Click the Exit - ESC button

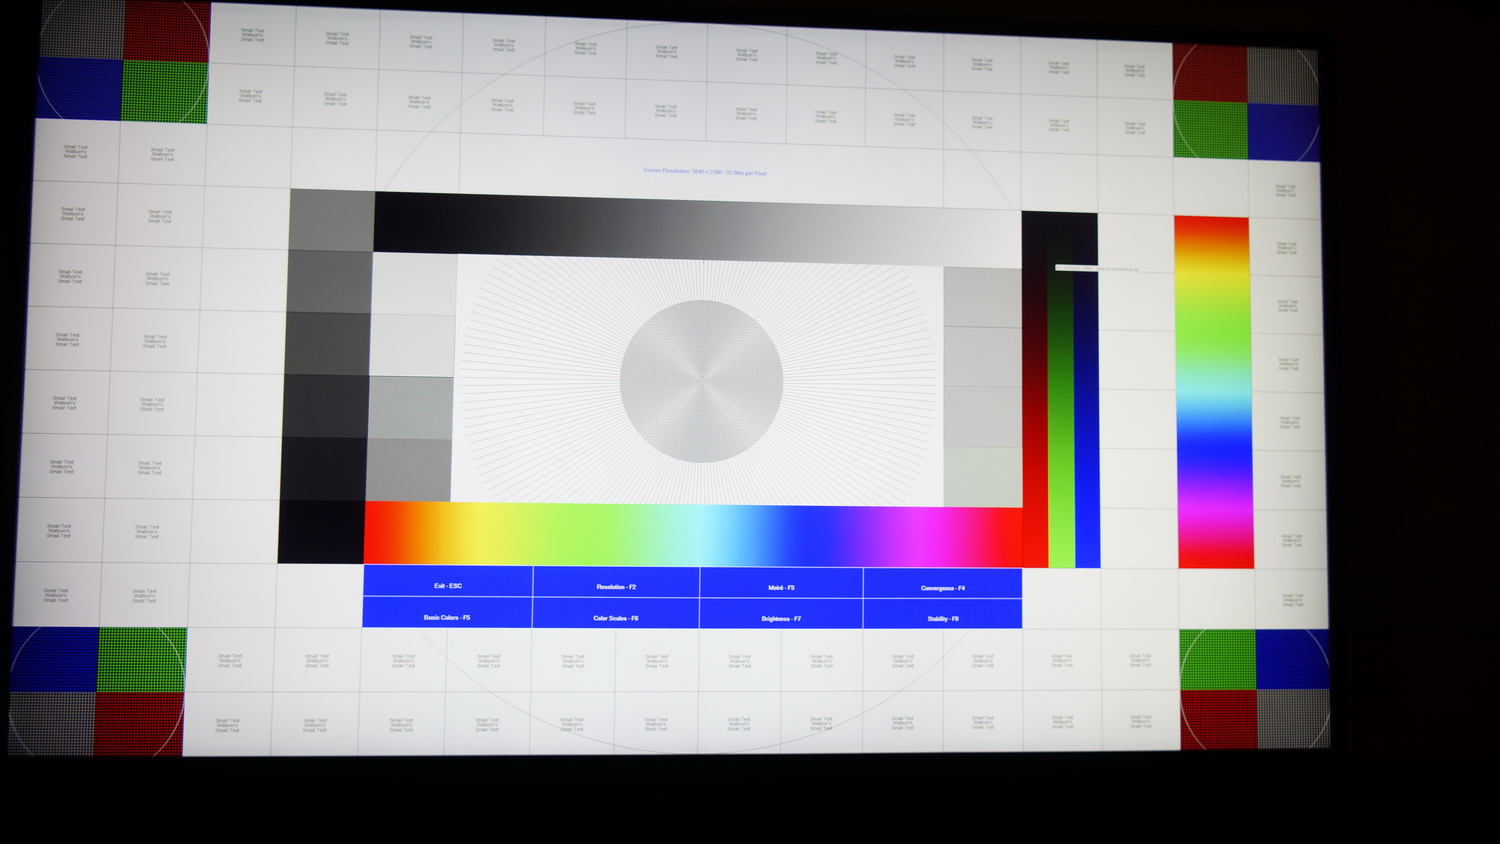click(447, 585)
